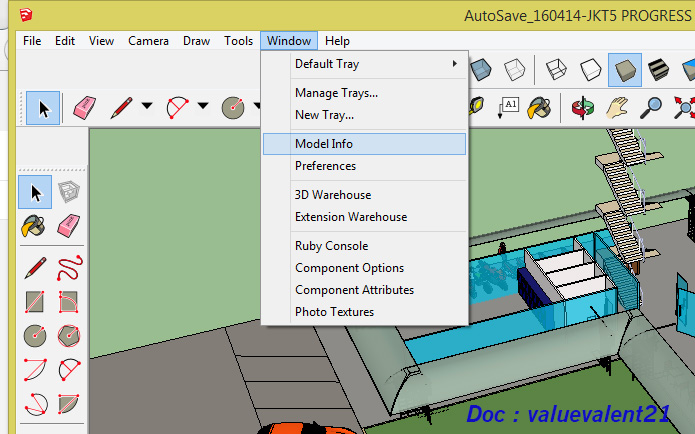Open Component Options from Window menu

(364, 268)
